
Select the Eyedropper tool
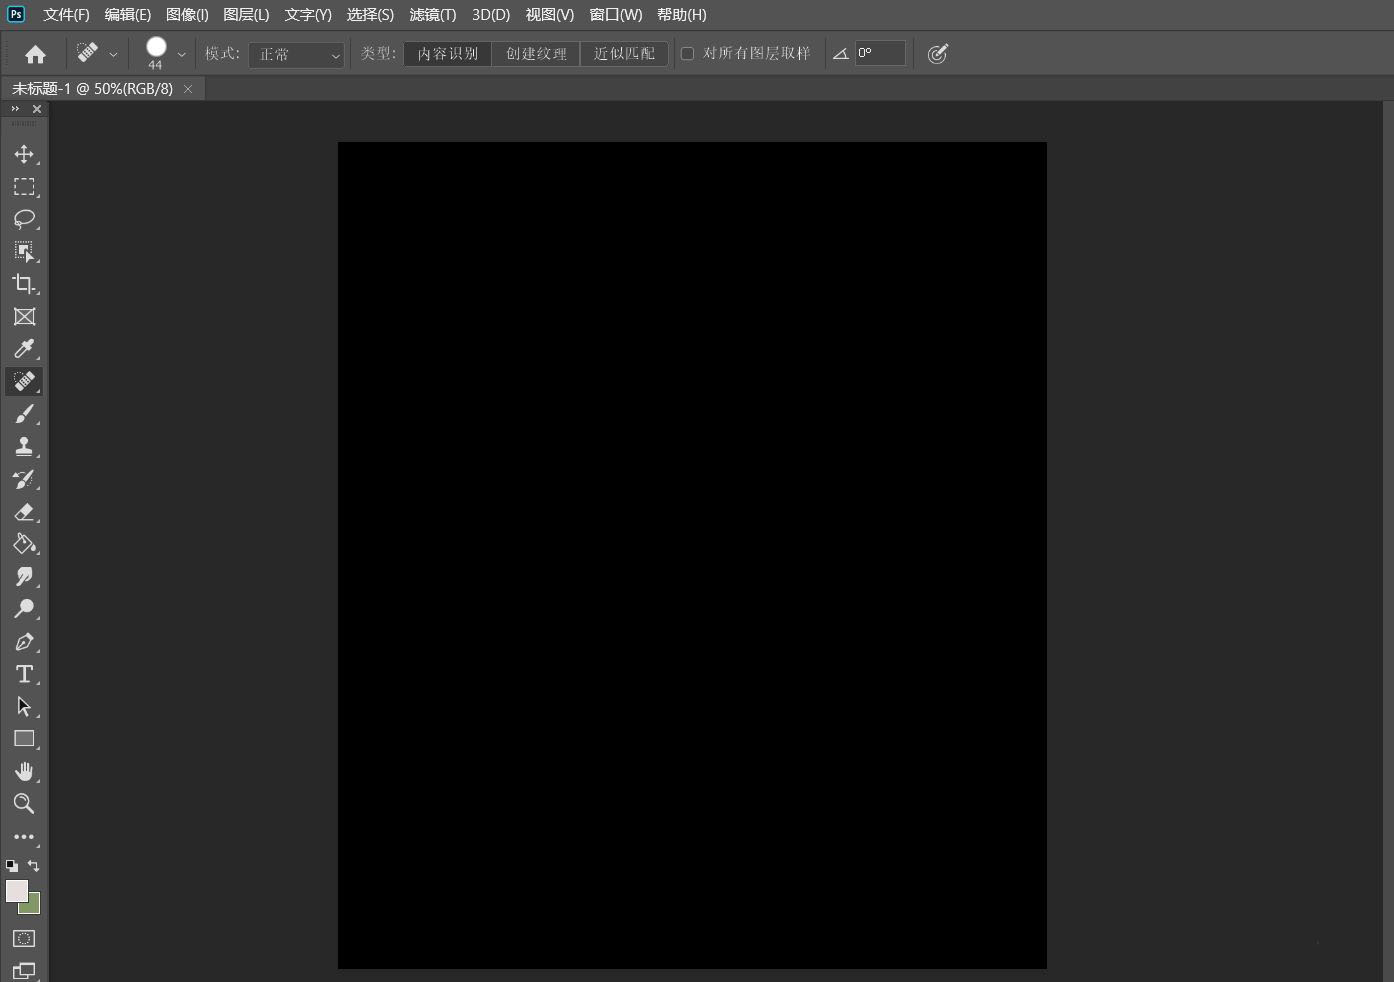[x=24, y=349]
